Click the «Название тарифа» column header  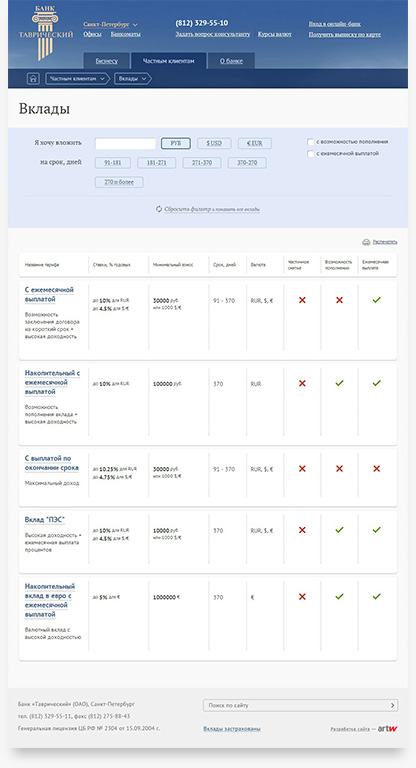42,264
